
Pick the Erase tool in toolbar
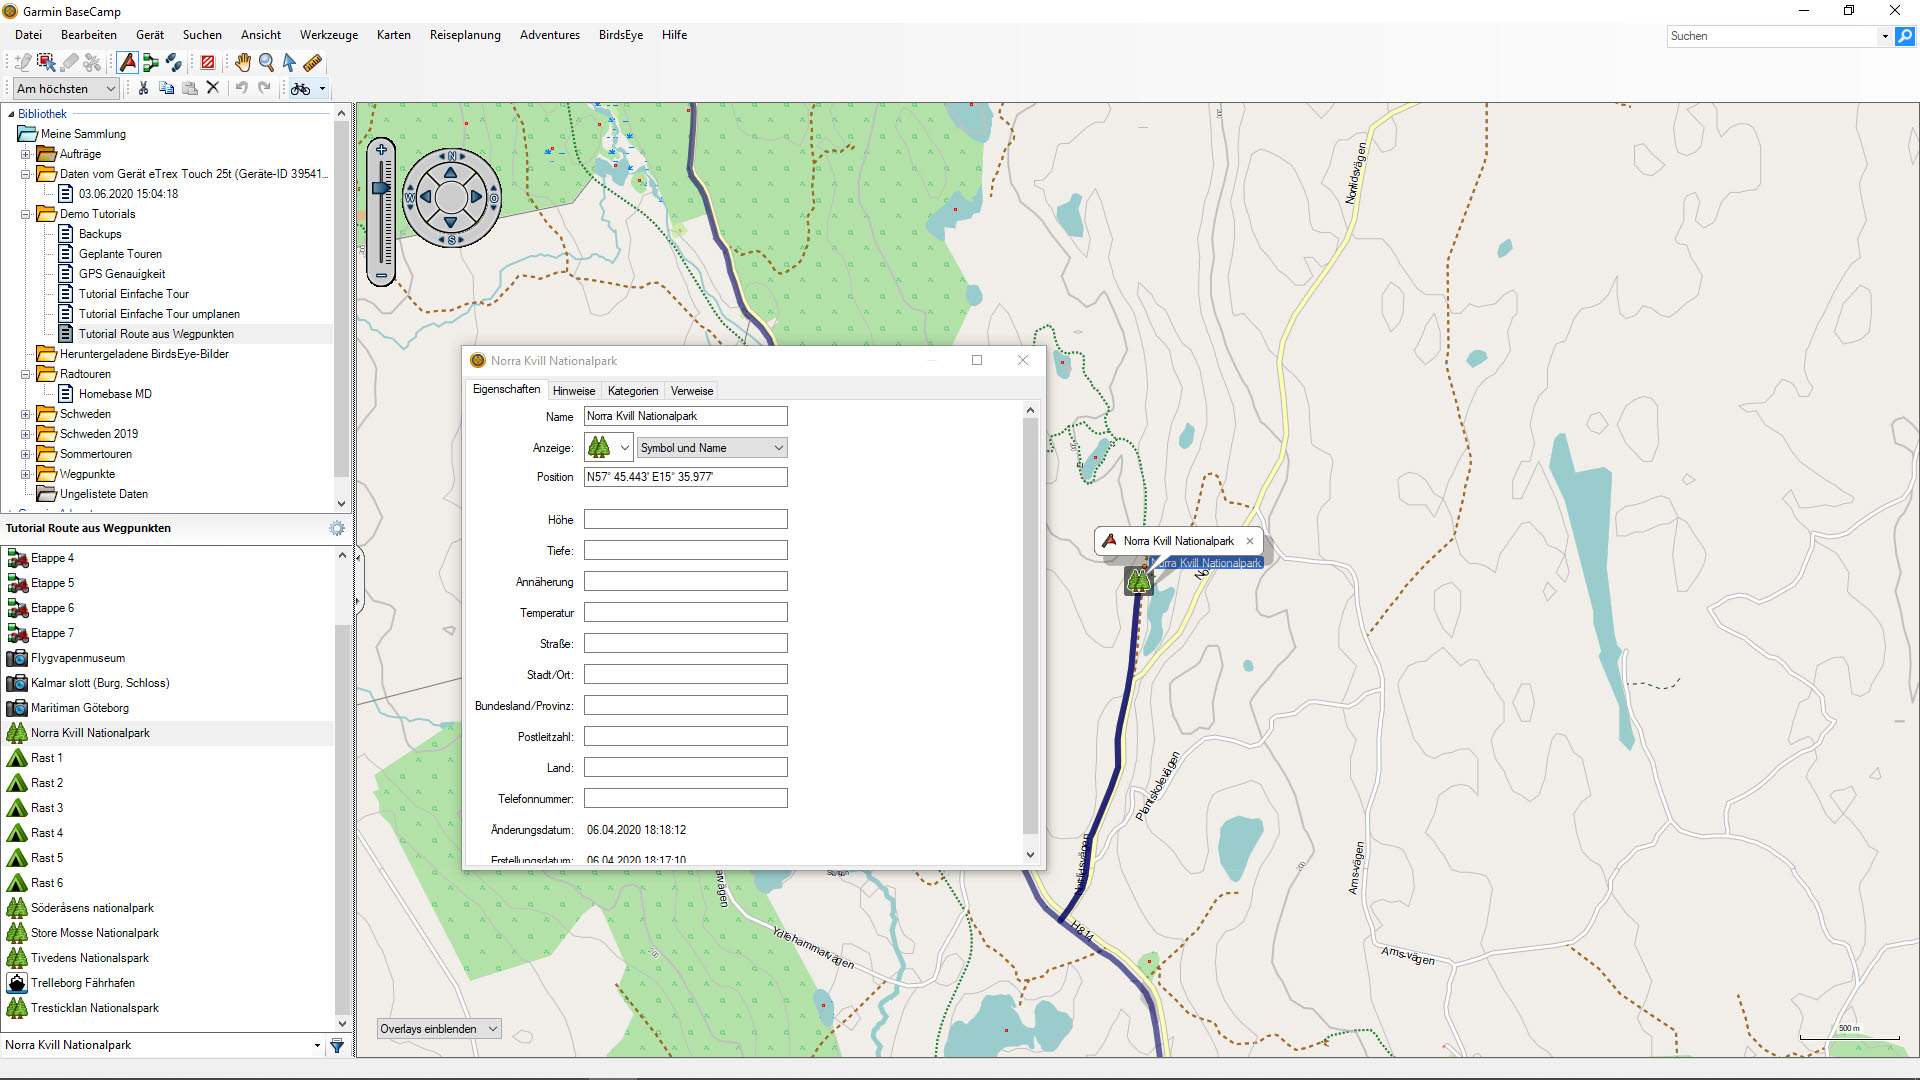pyautogui.click(x=70, y=62)
